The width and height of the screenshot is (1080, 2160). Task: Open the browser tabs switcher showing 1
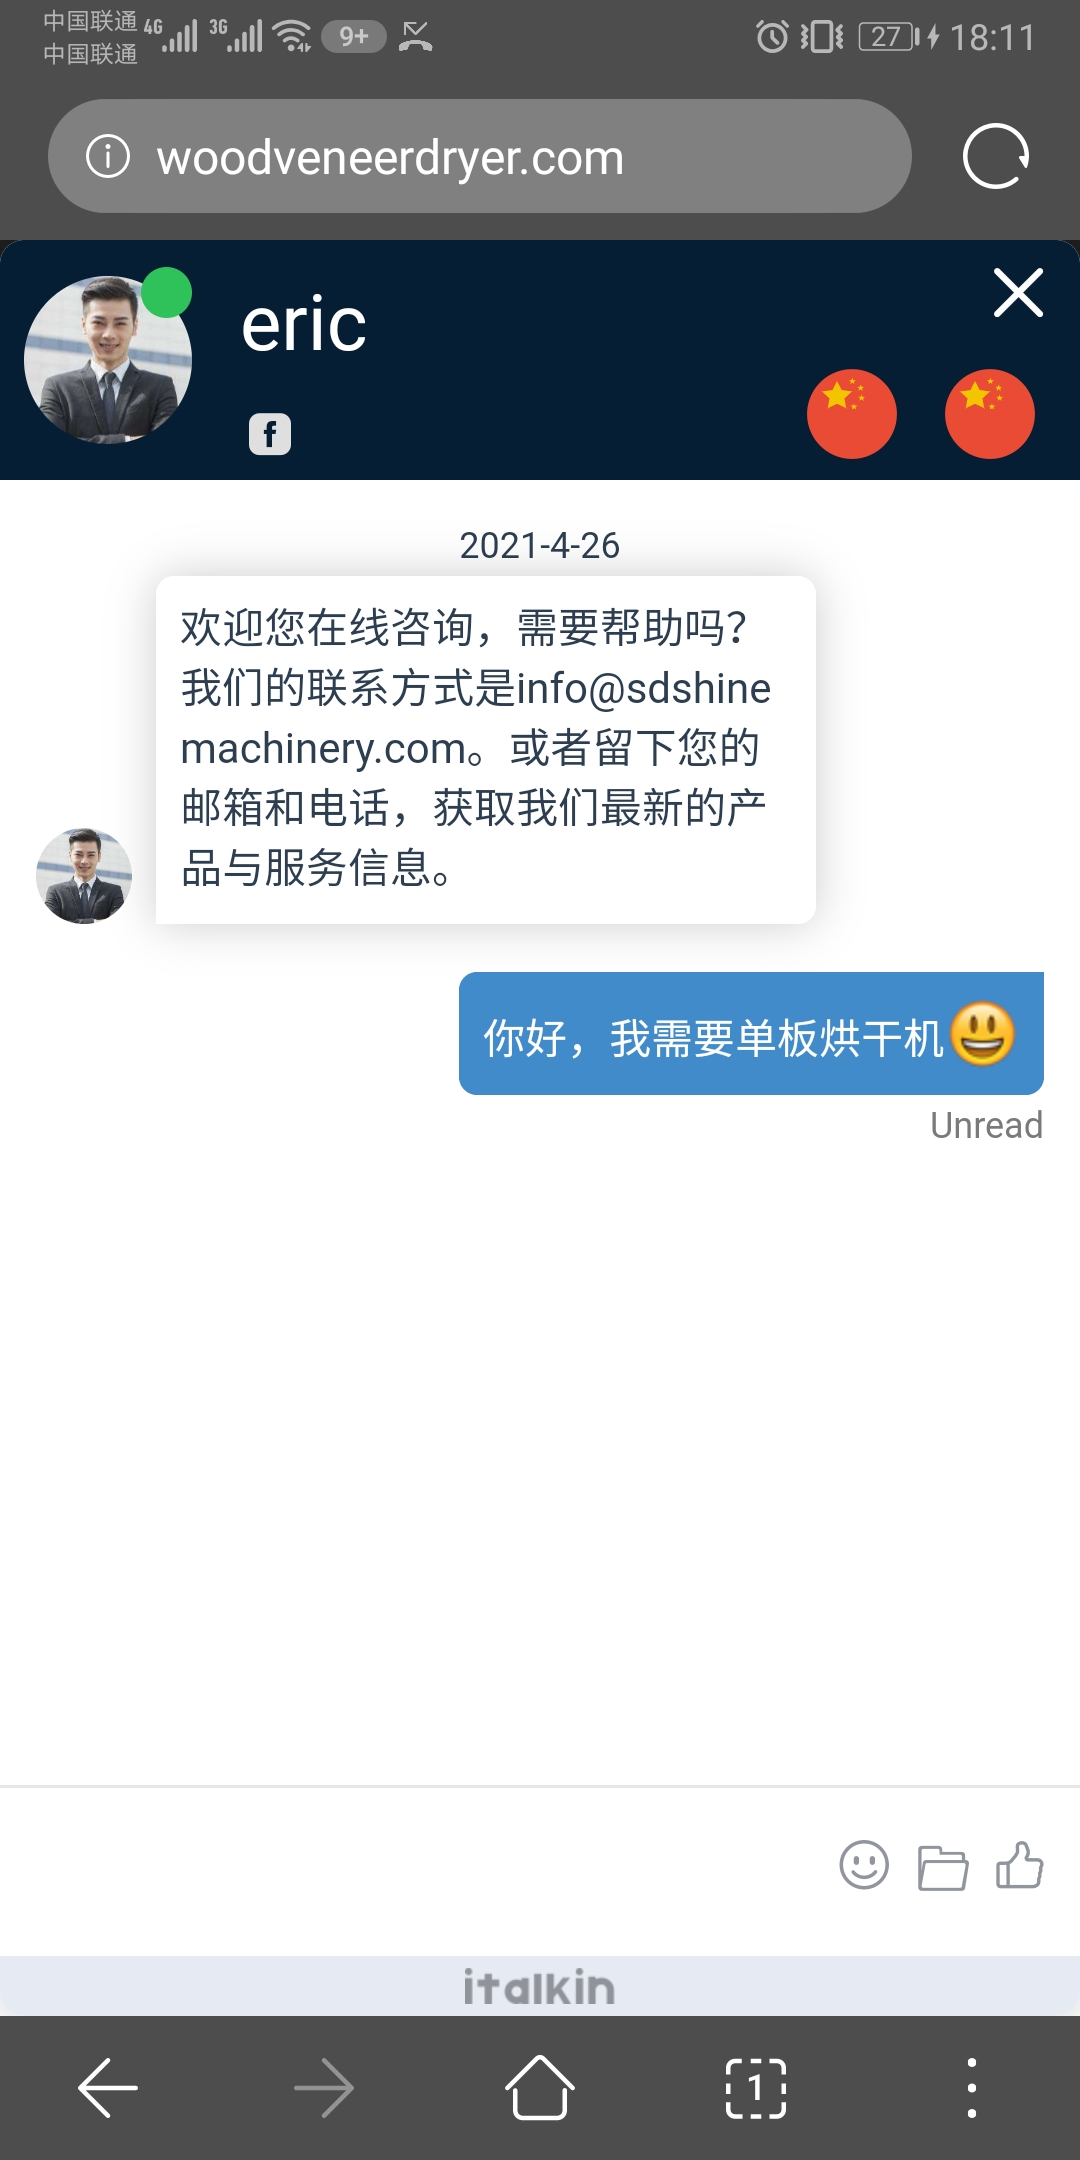click(756, 2088)
